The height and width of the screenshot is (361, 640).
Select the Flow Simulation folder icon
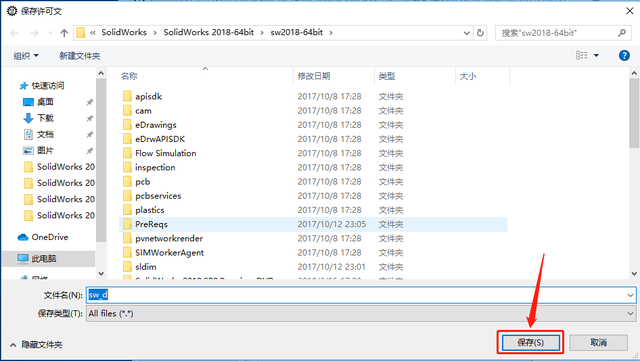coord(127,153)
